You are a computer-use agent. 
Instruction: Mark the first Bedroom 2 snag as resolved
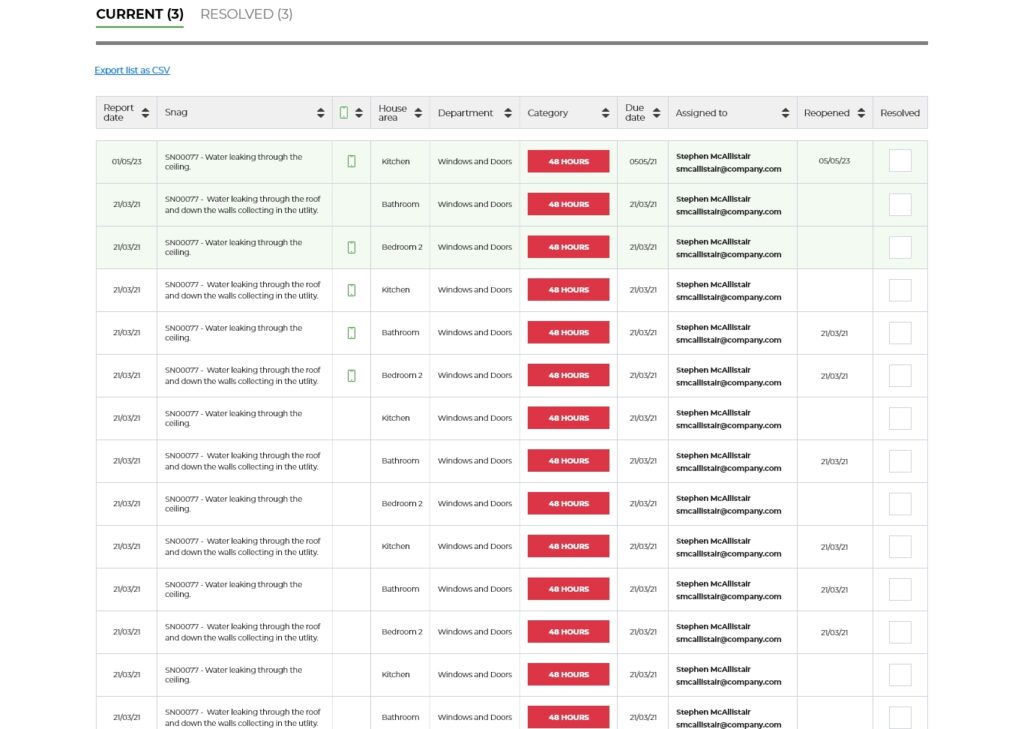tap(900, 247)
